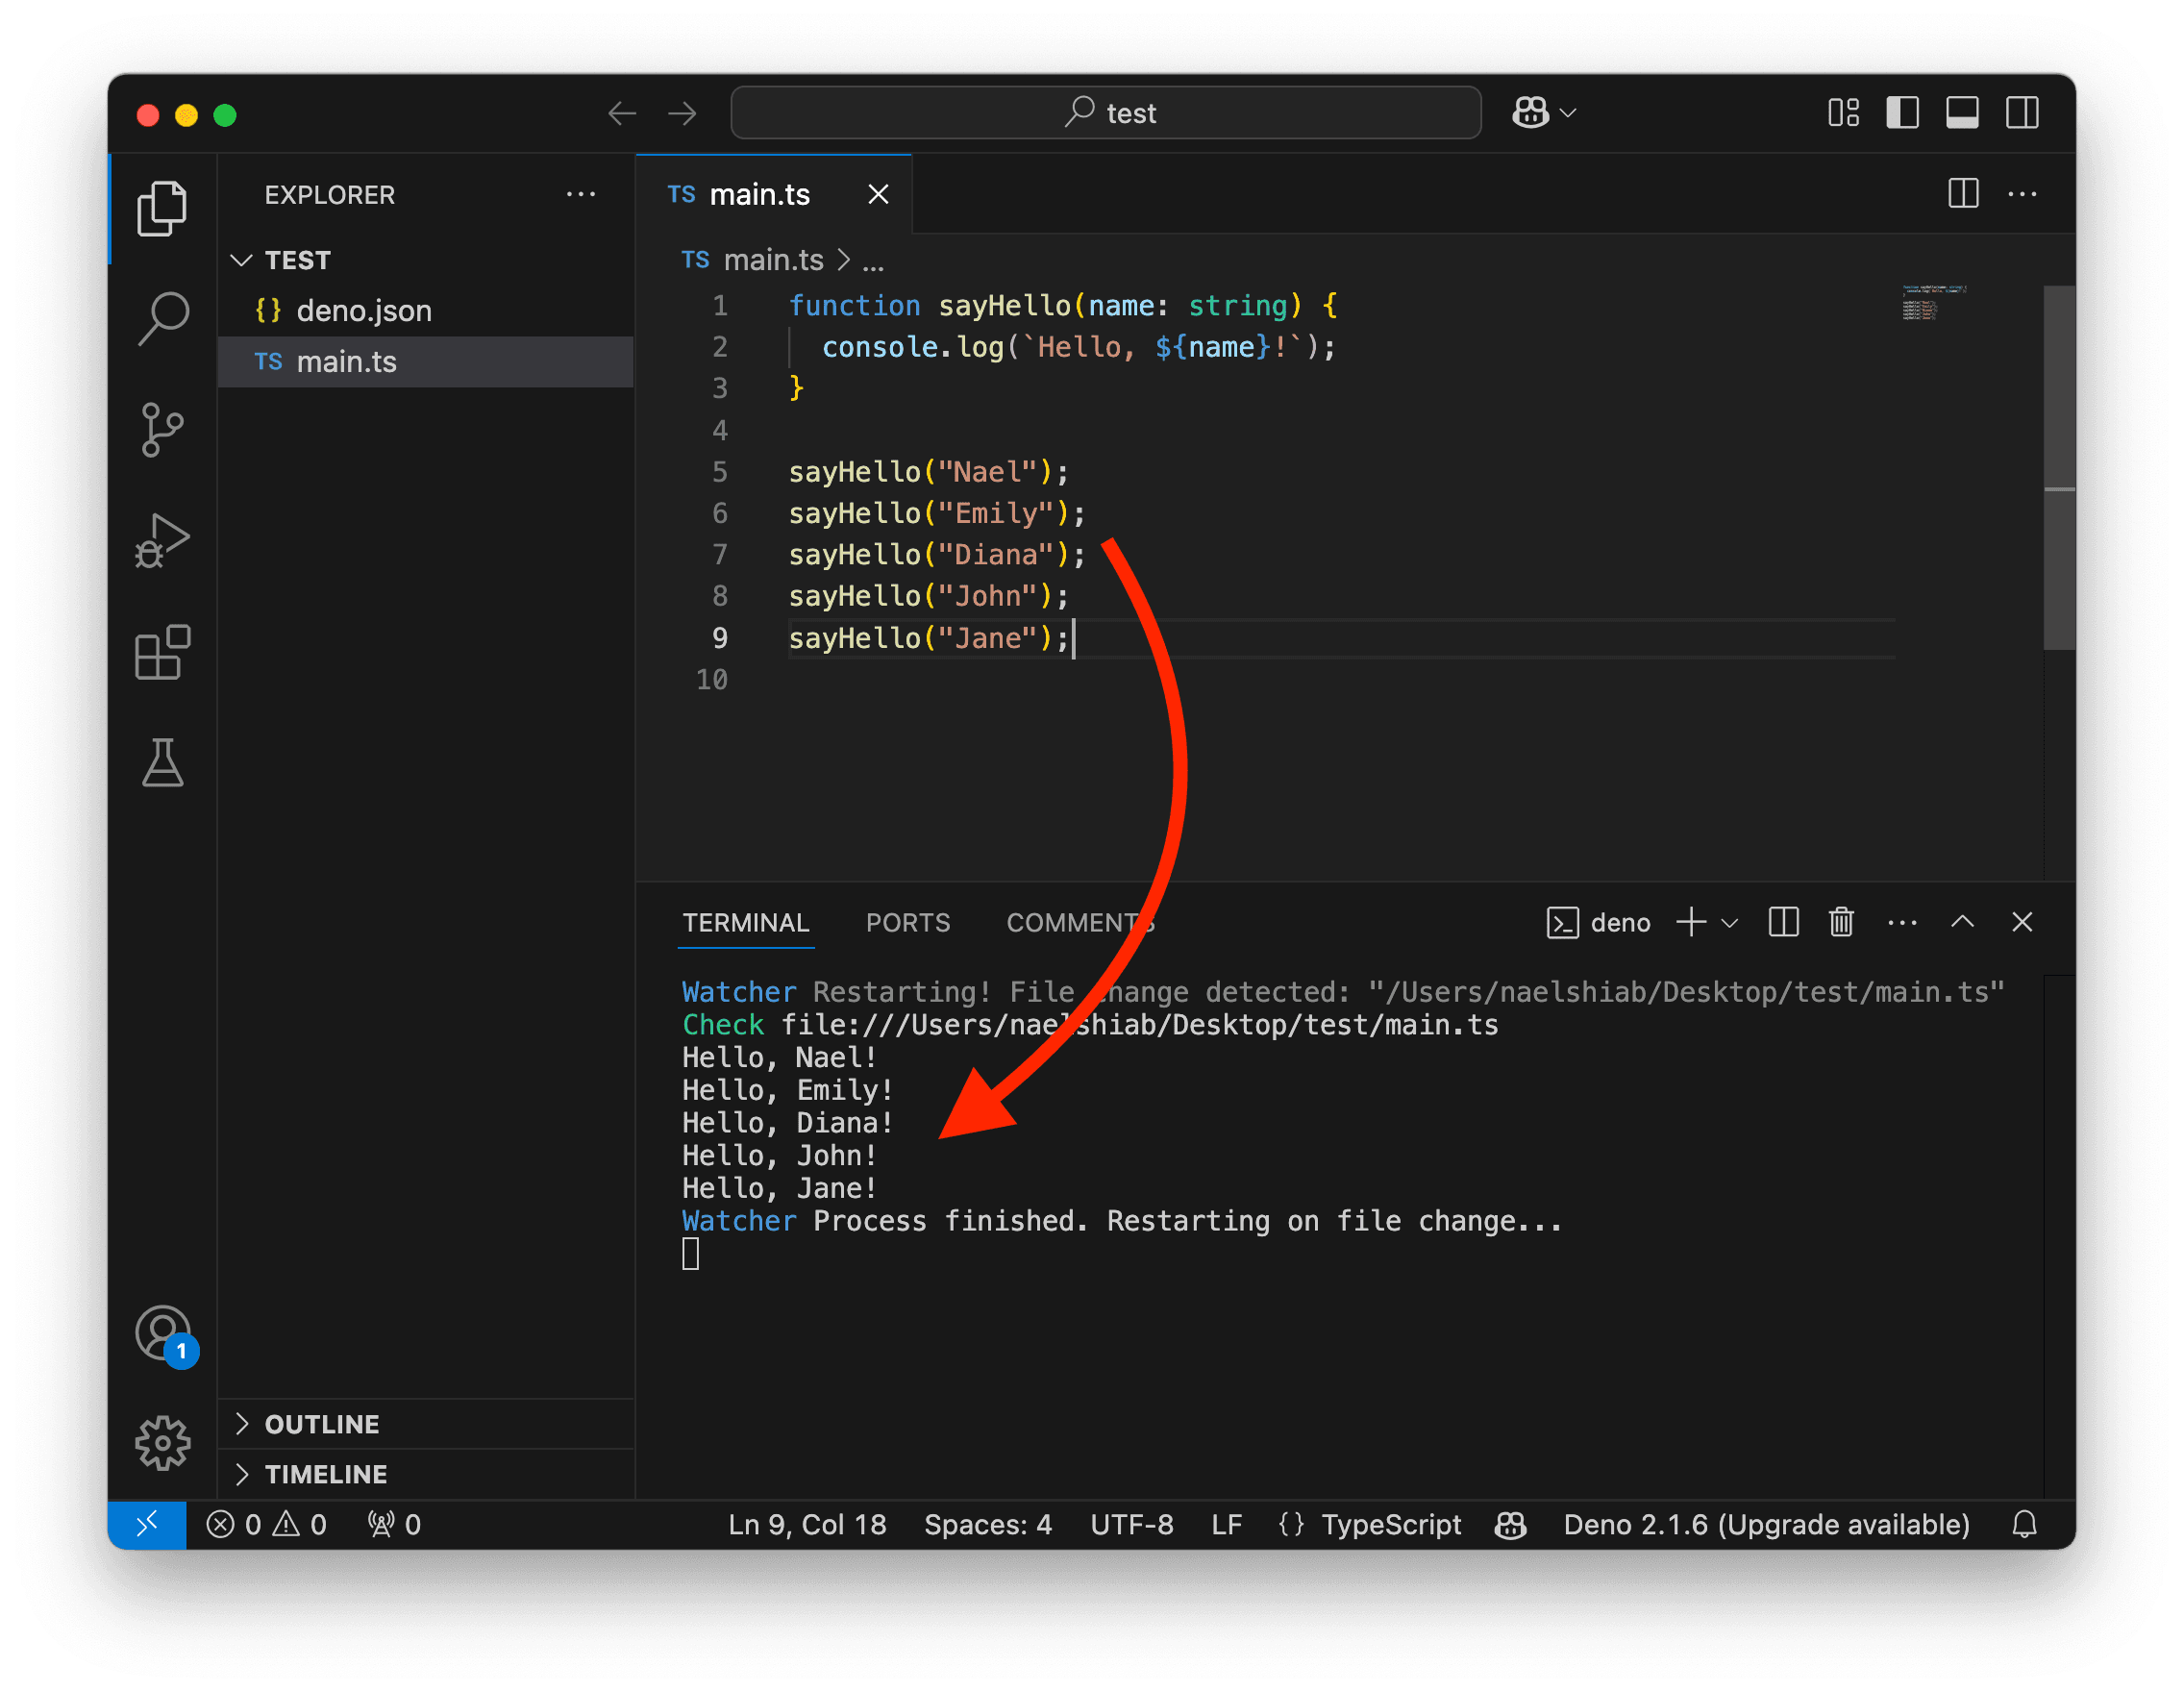Close the main.ts editor tab
This screenshot has height=1692, width=2184.
pos(878,194)
